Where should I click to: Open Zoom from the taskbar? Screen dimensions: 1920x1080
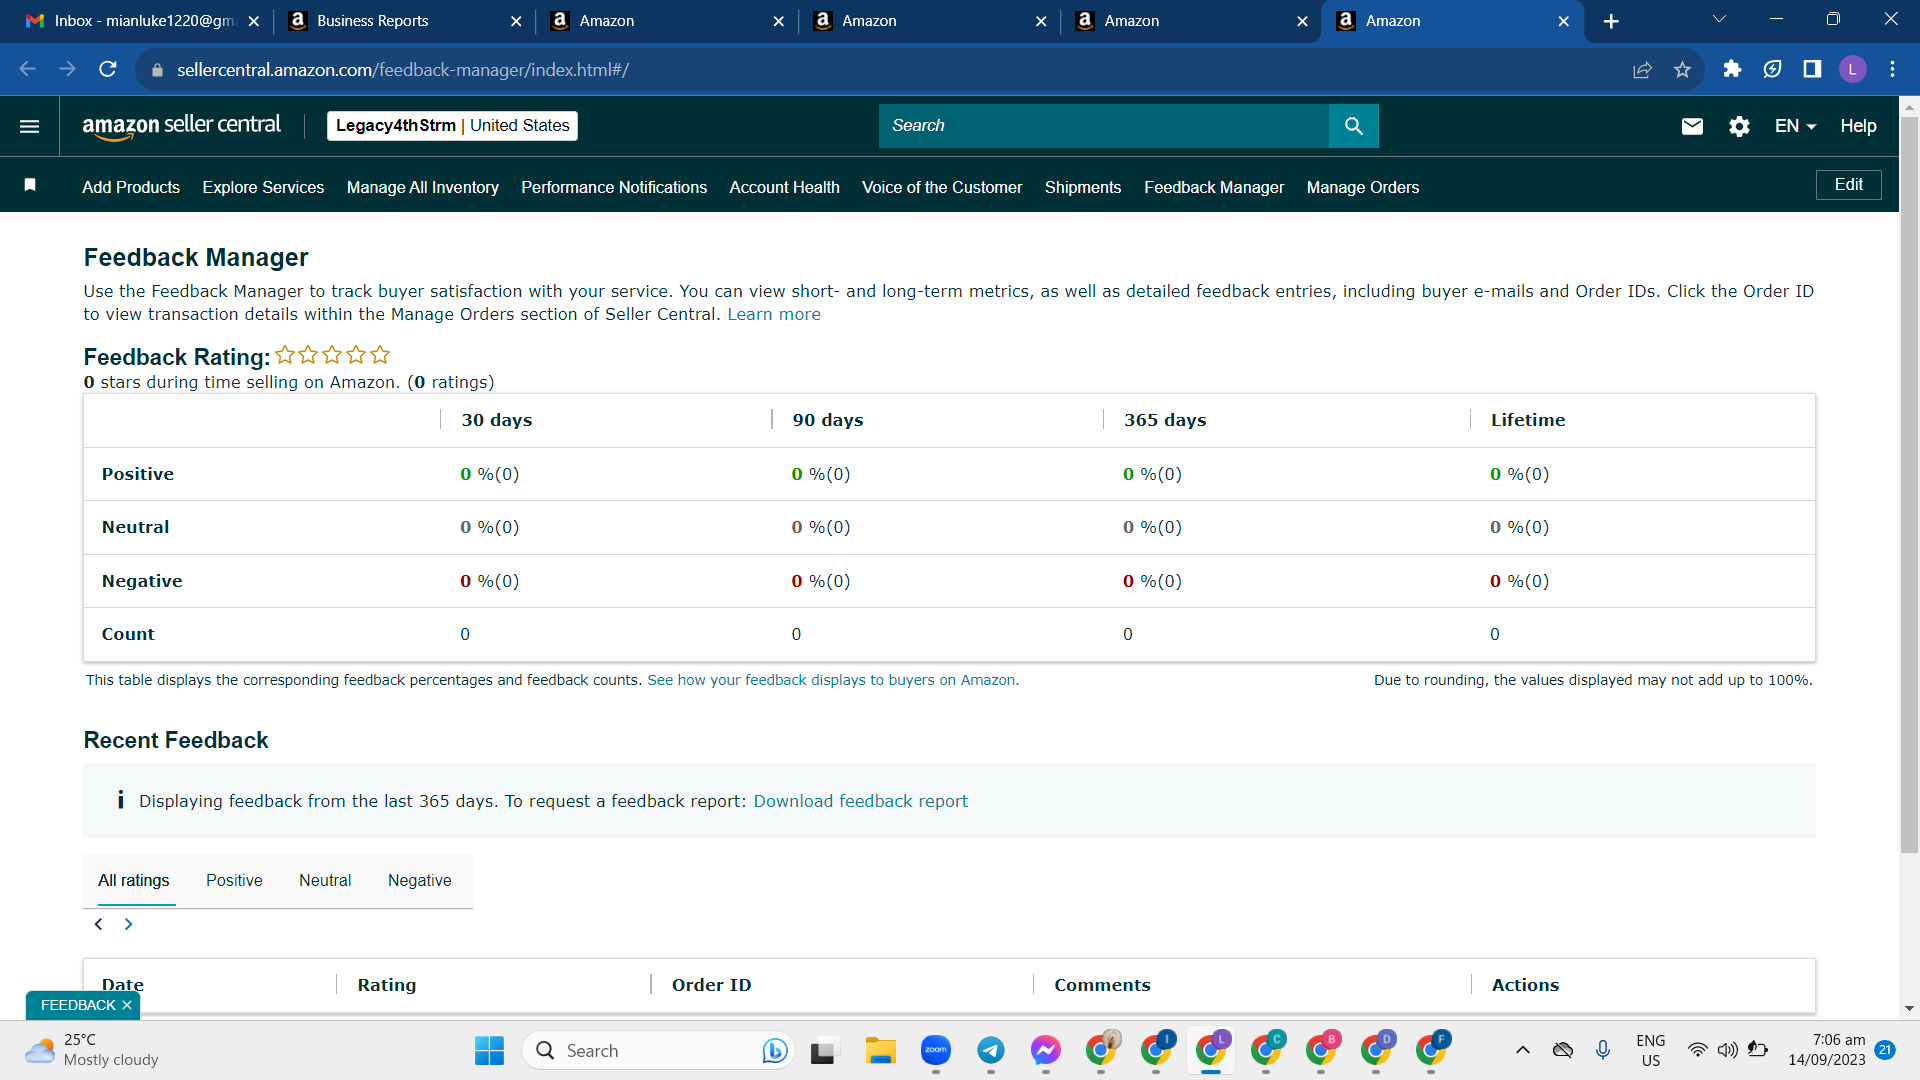point(935,1050)
